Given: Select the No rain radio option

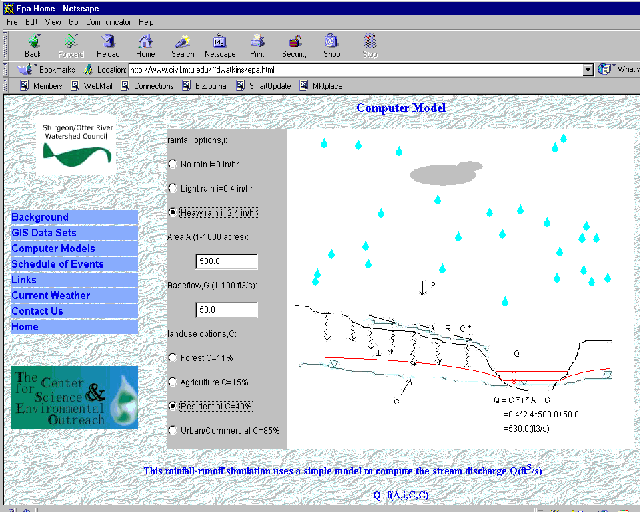Looking at the screenshot, I should pos(173,163).
